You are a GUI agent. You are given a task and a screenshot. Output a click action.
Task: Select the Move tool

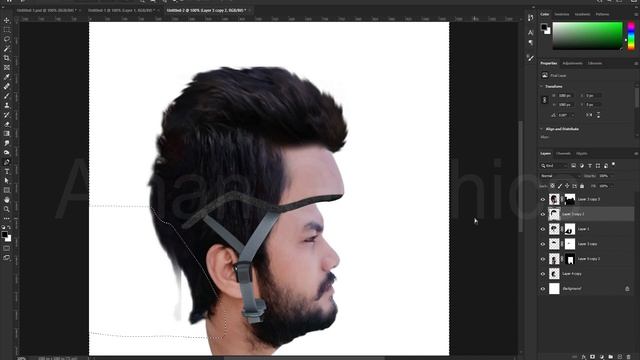click(7, 20)
